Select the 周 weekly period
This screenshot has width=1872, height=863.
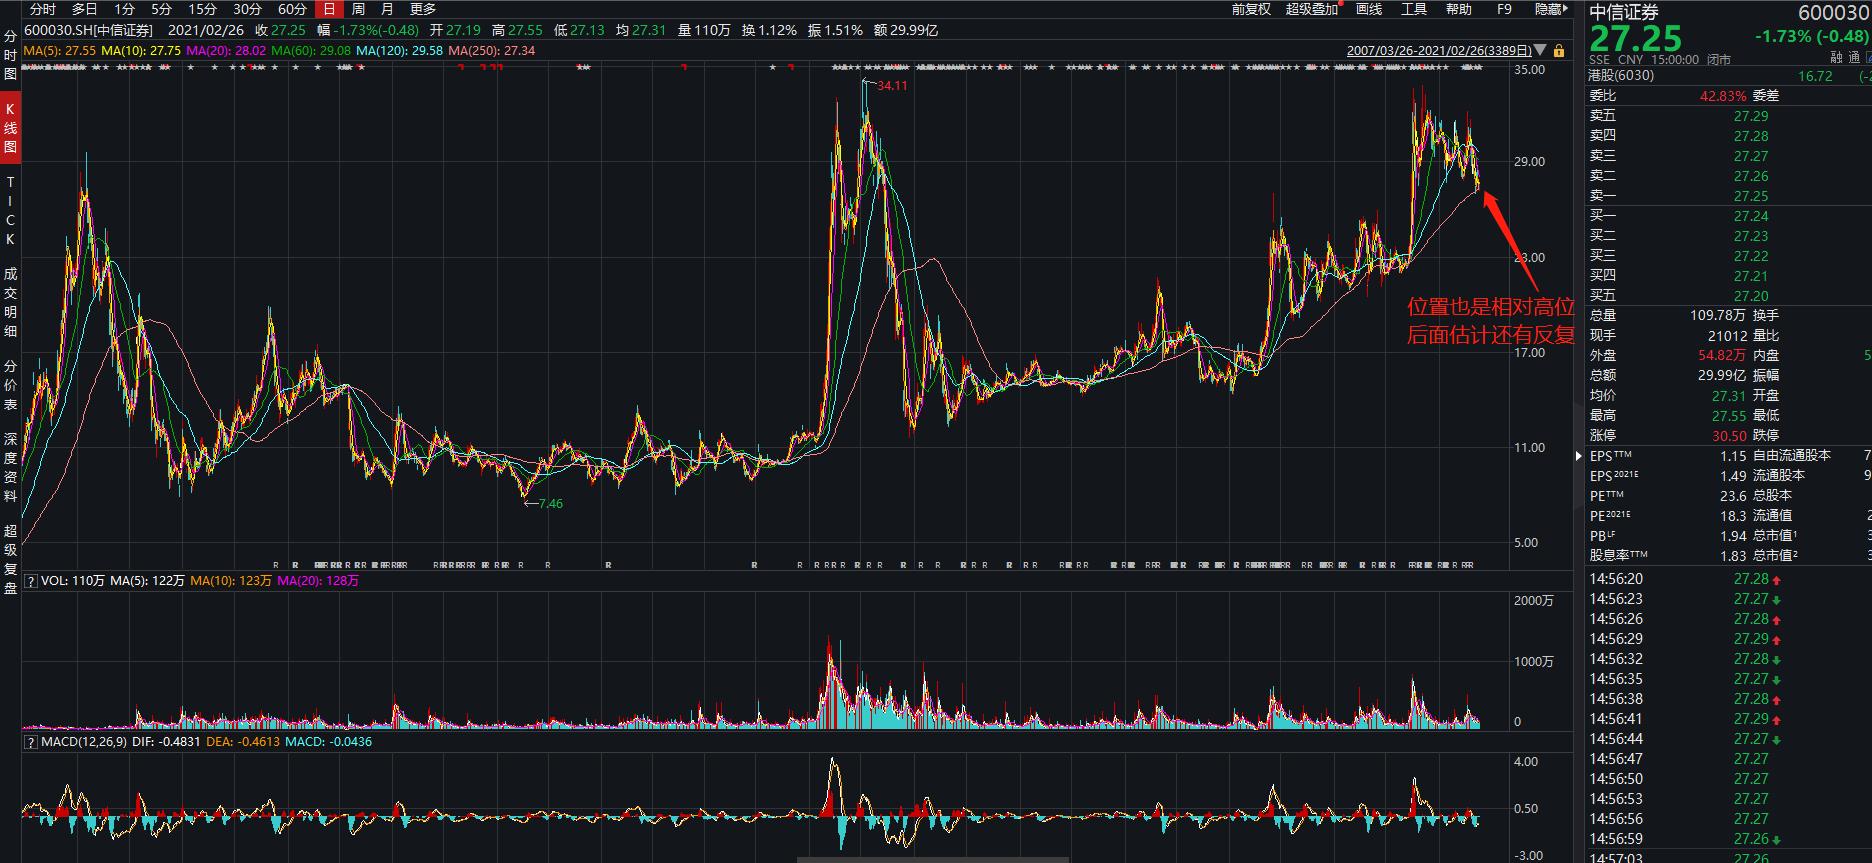358,9
